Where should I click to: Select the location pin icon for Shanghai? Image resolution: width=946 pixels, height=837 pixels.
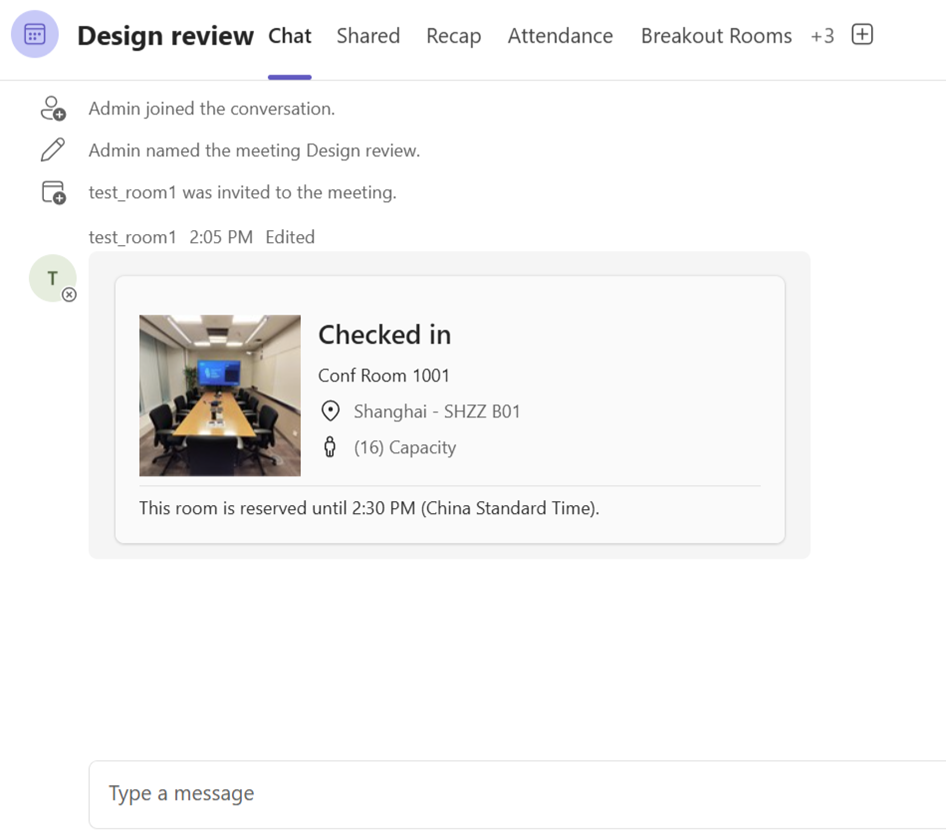[x=330, y=410]
